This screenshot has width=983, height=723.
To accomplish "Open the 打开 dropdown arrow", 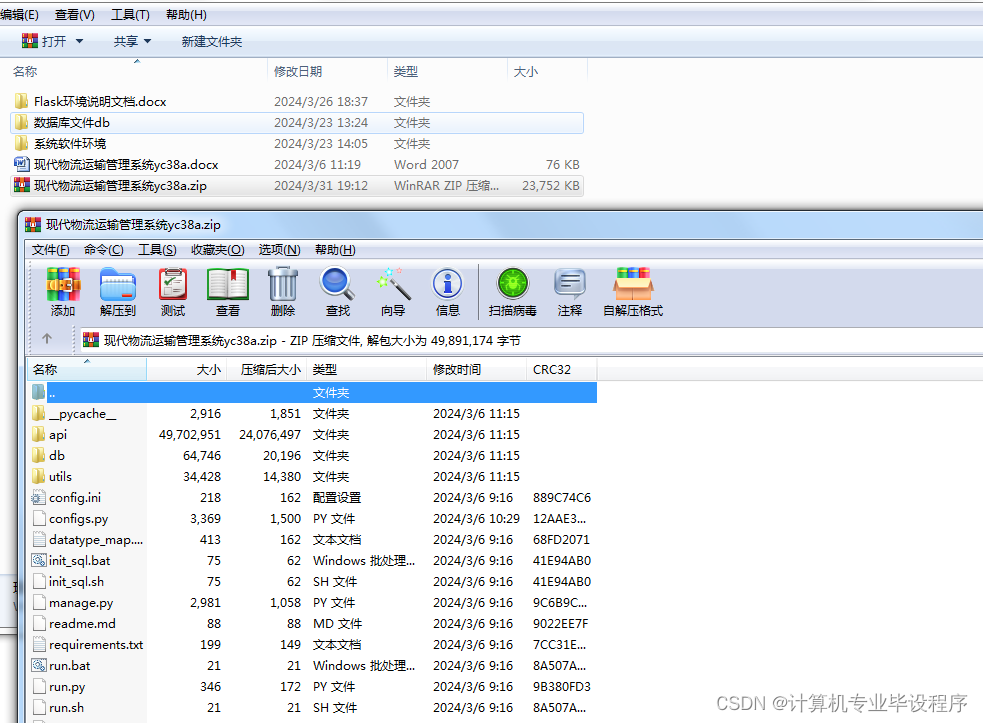I will pyautogui.click(x=77, y=41).
